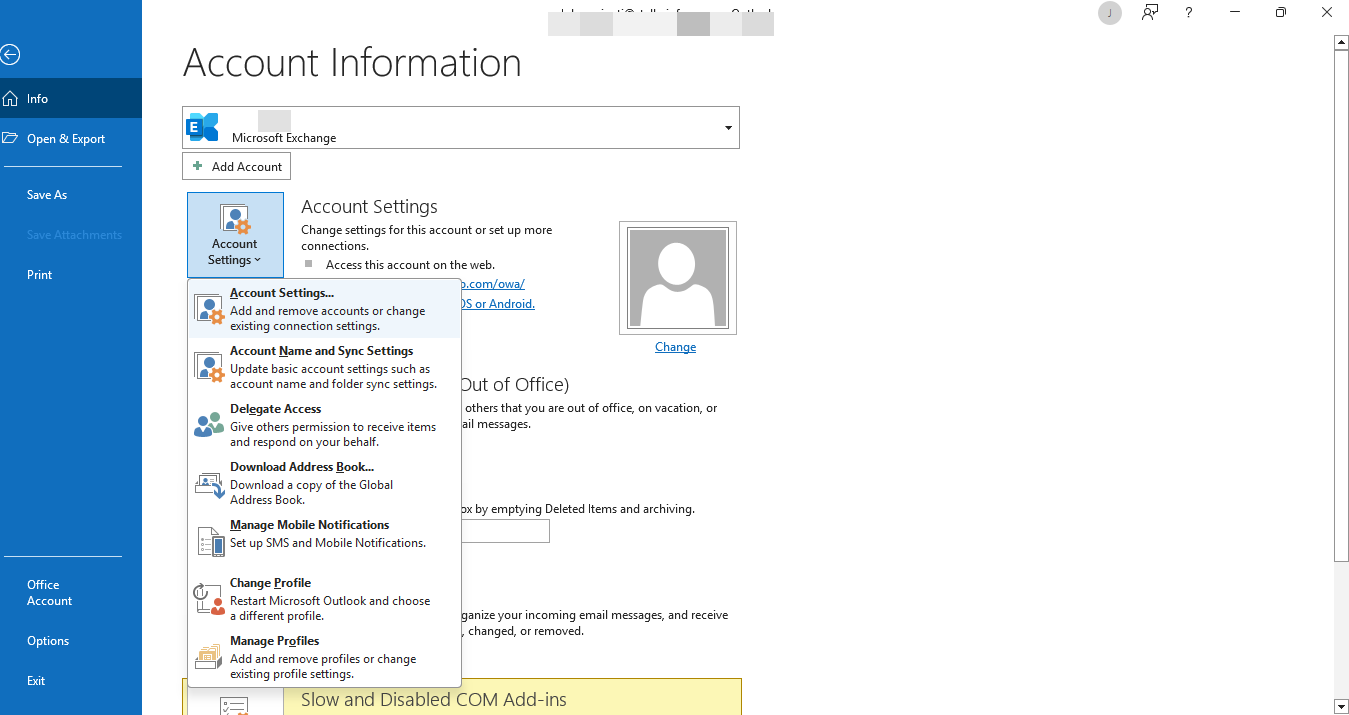
Task: Open the Info tab
Action: (71, 98)
